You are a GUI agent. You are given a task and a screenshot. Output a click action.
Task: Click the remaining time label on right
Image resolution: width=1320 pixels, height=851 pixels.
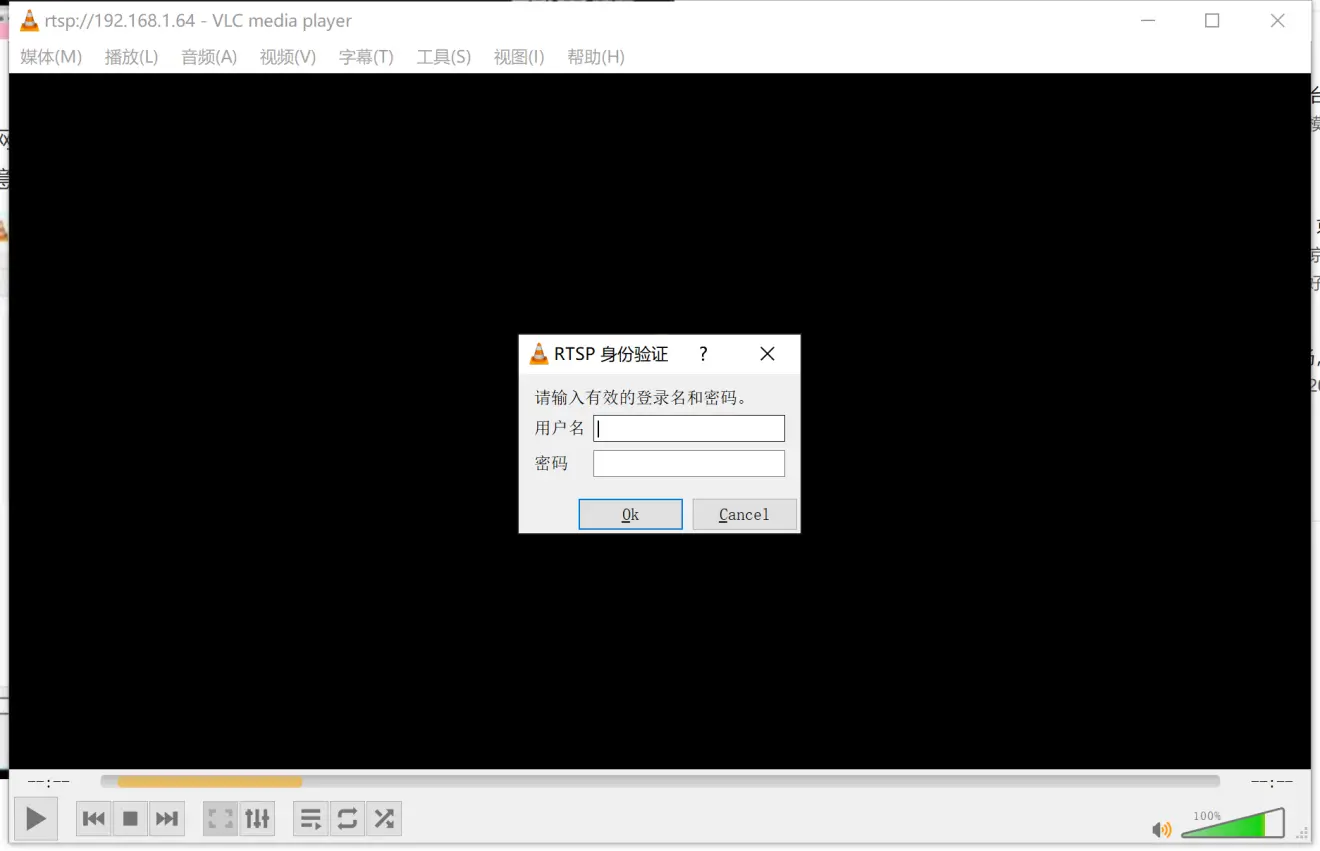tap(1272, 782)
